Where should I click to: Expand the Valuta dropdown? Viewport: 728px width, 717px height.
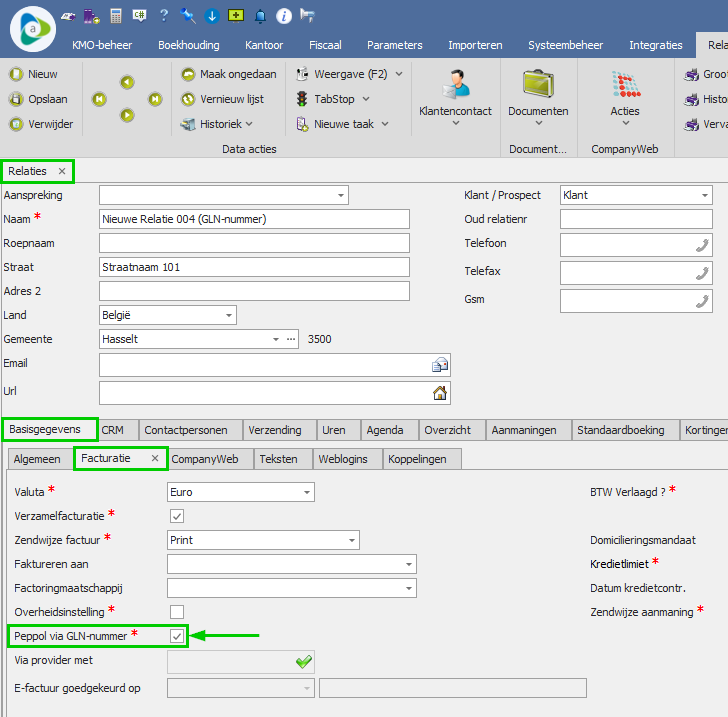click(x=306, y=492)
